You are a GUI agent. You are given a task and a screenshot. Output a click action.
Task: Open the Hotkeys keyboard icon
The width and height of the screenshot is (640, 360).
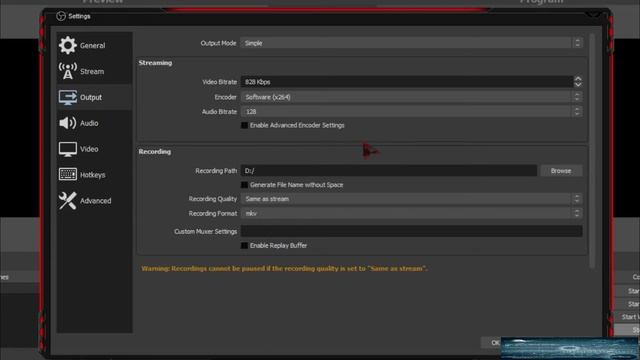[x=67, y=175]
